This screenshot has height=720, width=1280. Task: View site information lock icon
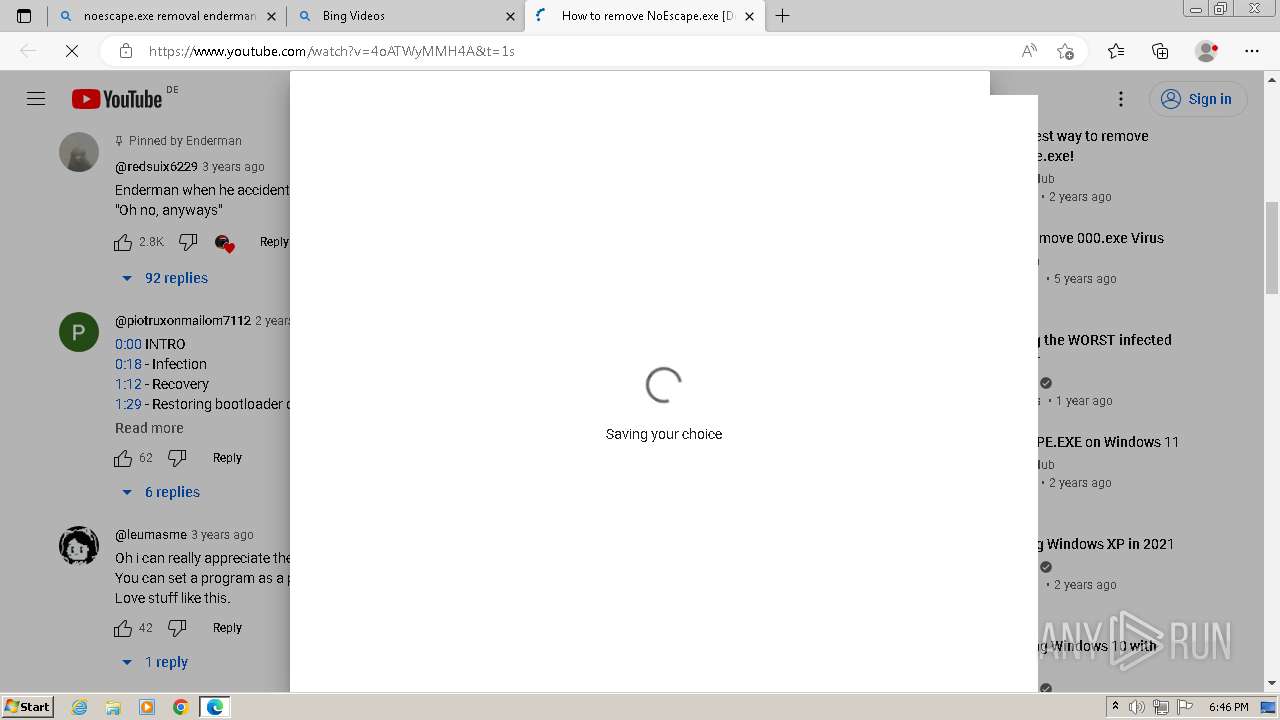pyautogui.click(x=125, y=51)
